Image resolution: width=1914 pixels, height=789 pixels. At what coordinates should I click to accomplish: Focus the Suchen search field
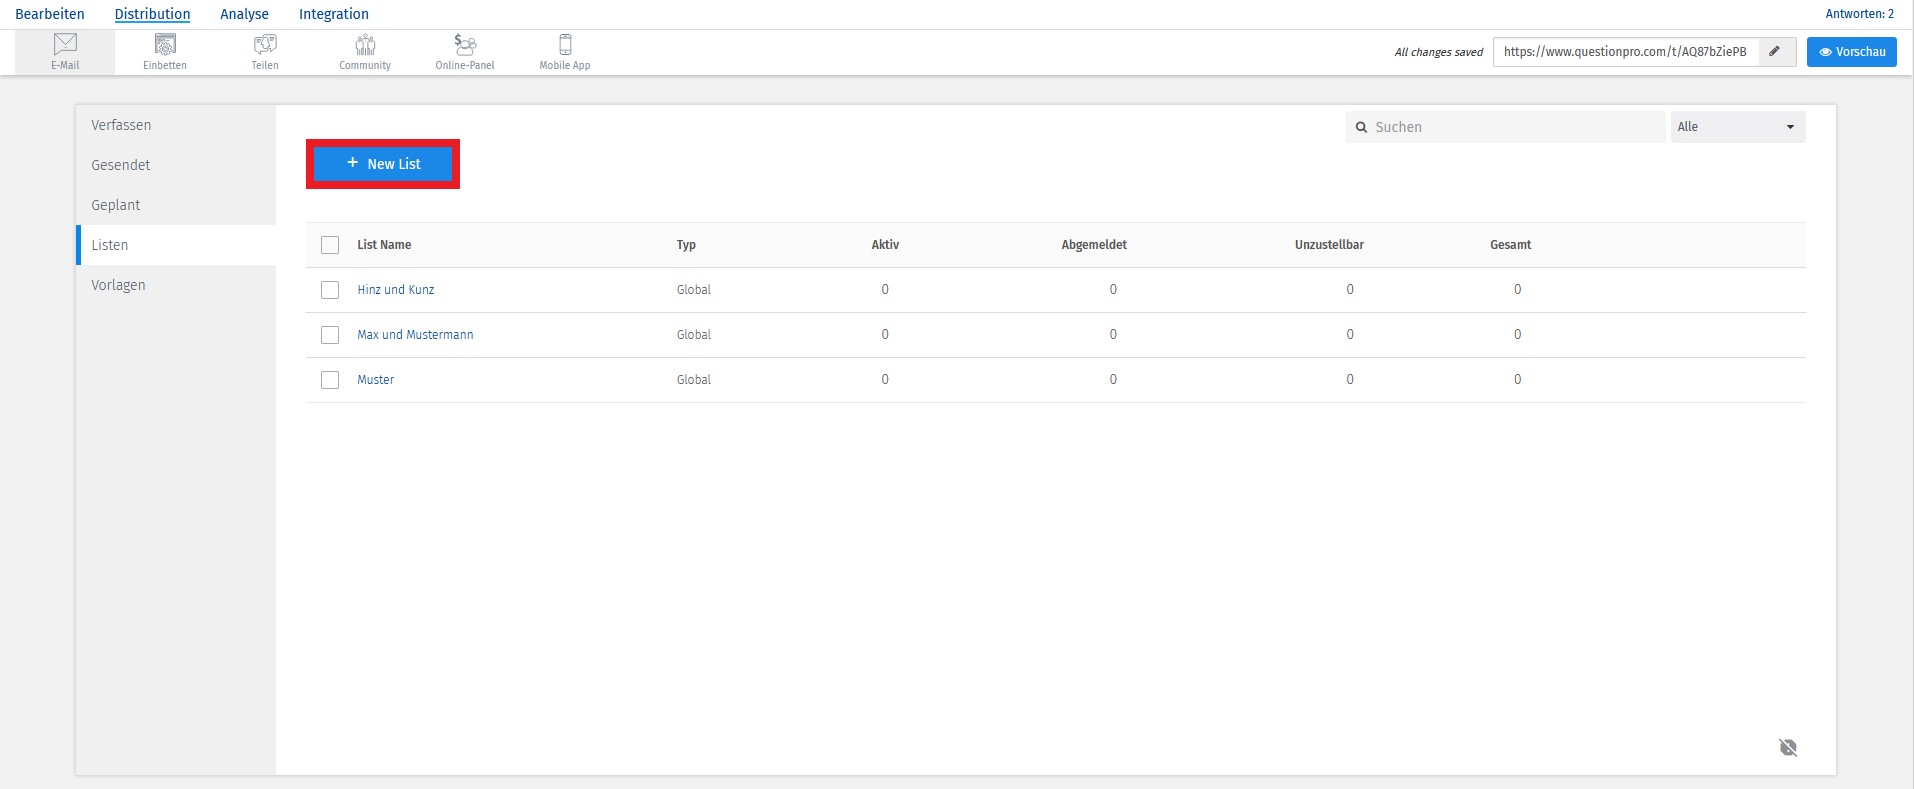click(1506, 127)
